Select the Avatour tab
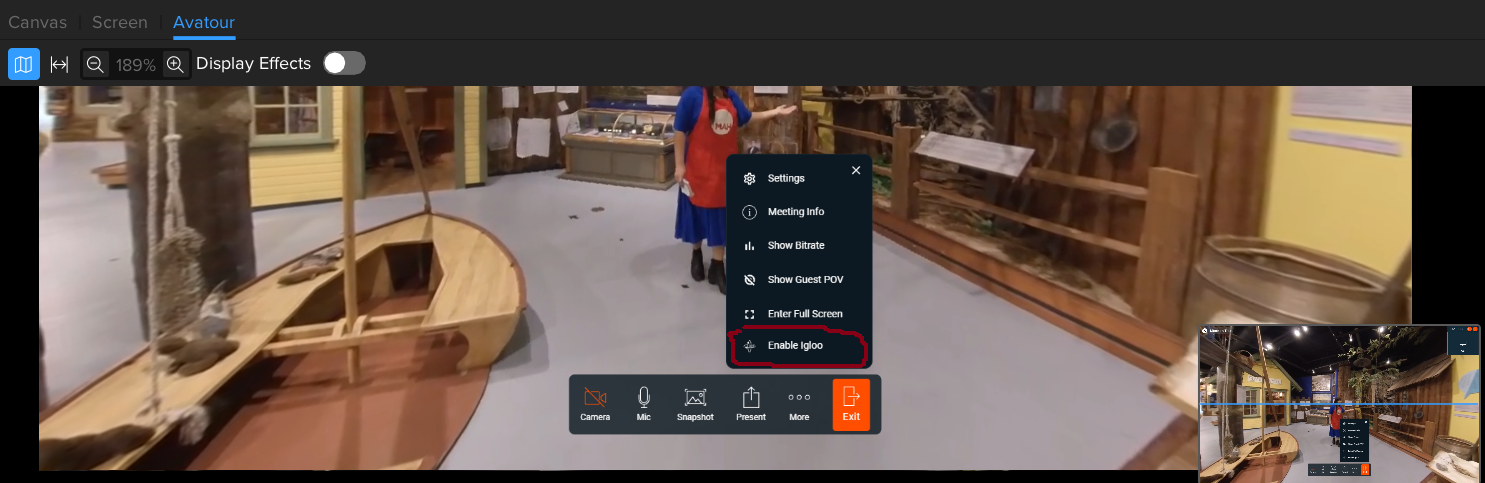Image resolution: width=1485 pixels, height=483 pixels. click(204, 22)
